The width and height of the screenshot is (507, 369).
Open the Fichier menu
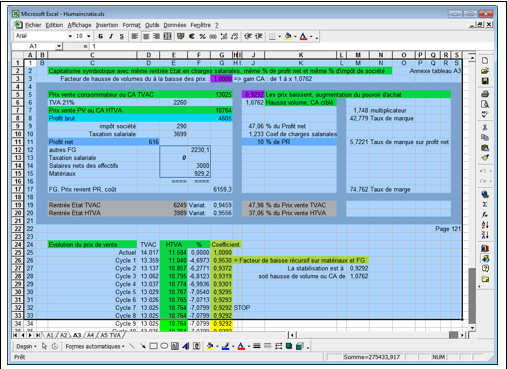33,25
